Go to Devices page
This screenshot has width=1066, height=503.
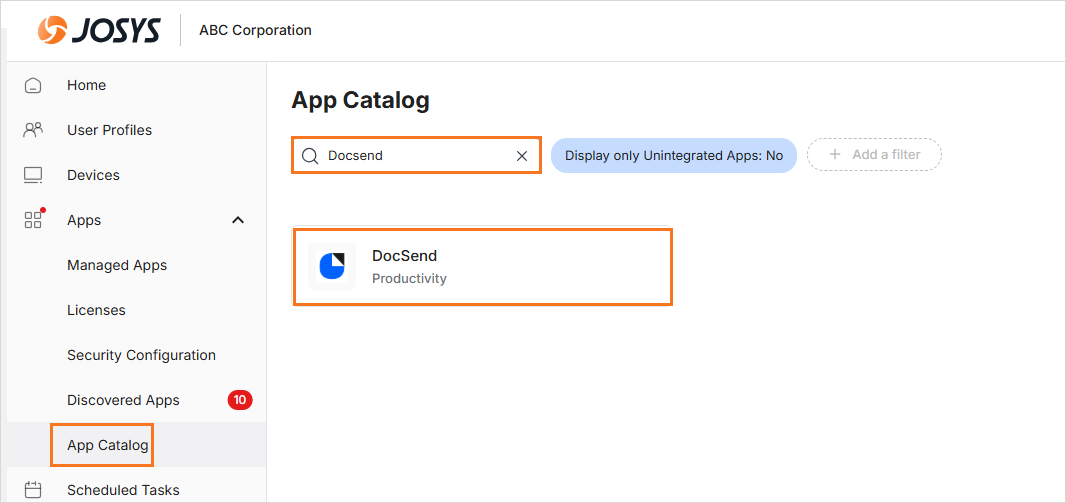click(93, 175)
